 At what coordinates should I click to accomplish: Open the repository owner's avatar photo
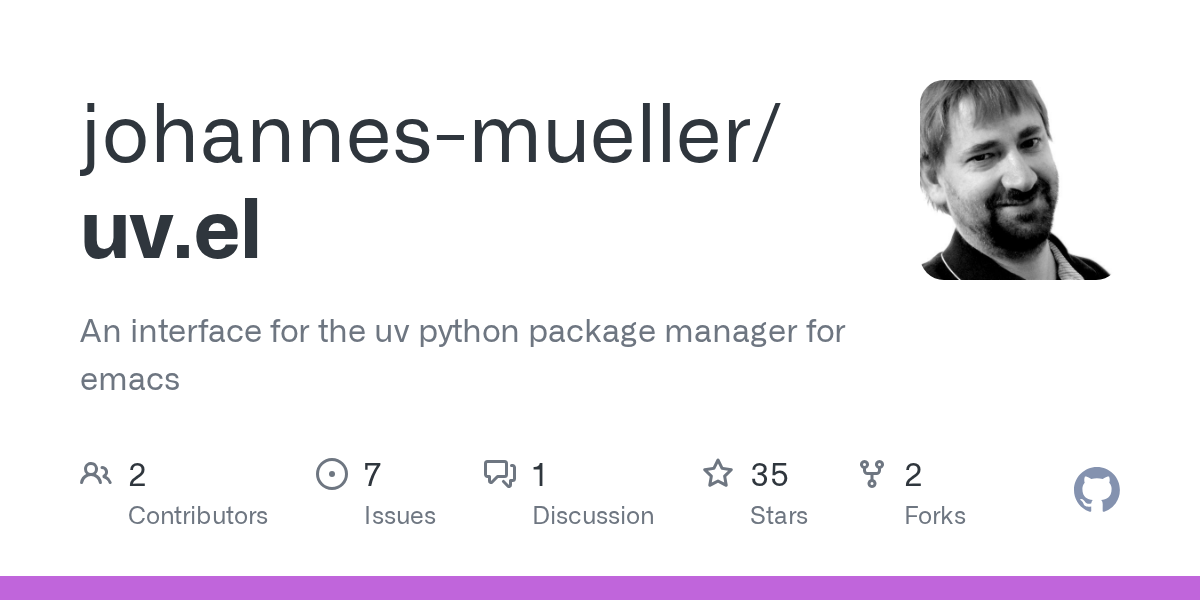[x=1019, y=180]
